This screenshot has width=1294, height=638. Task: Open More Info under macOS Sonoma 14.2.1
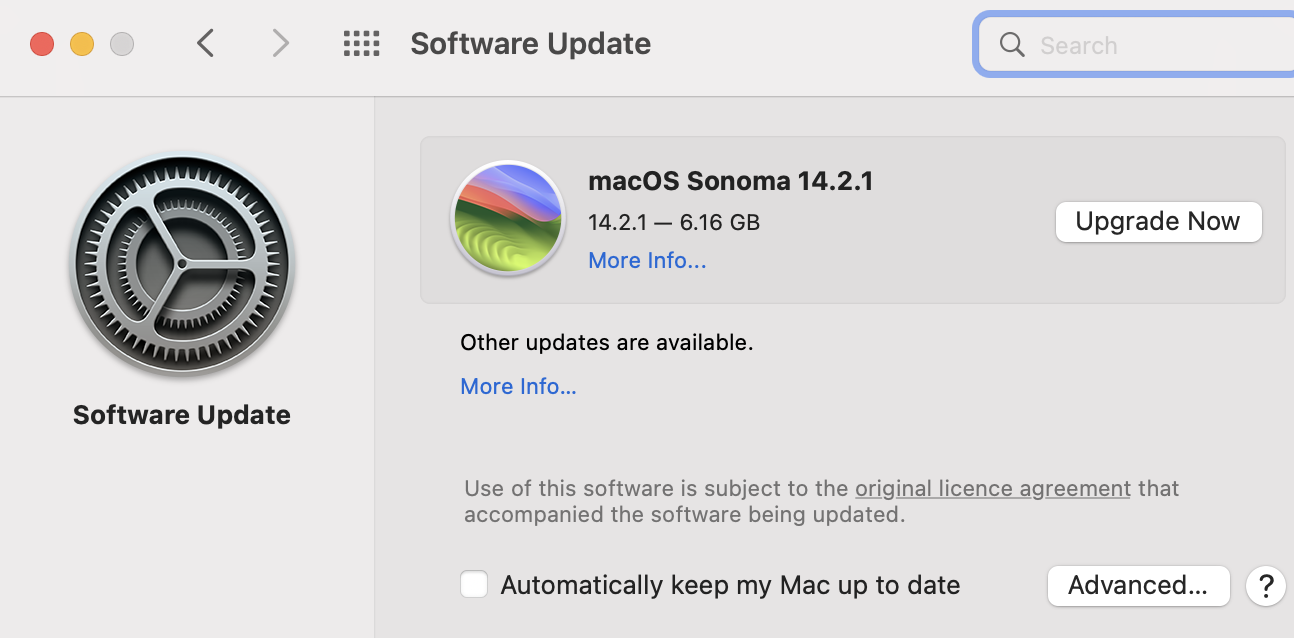[647, 261]
